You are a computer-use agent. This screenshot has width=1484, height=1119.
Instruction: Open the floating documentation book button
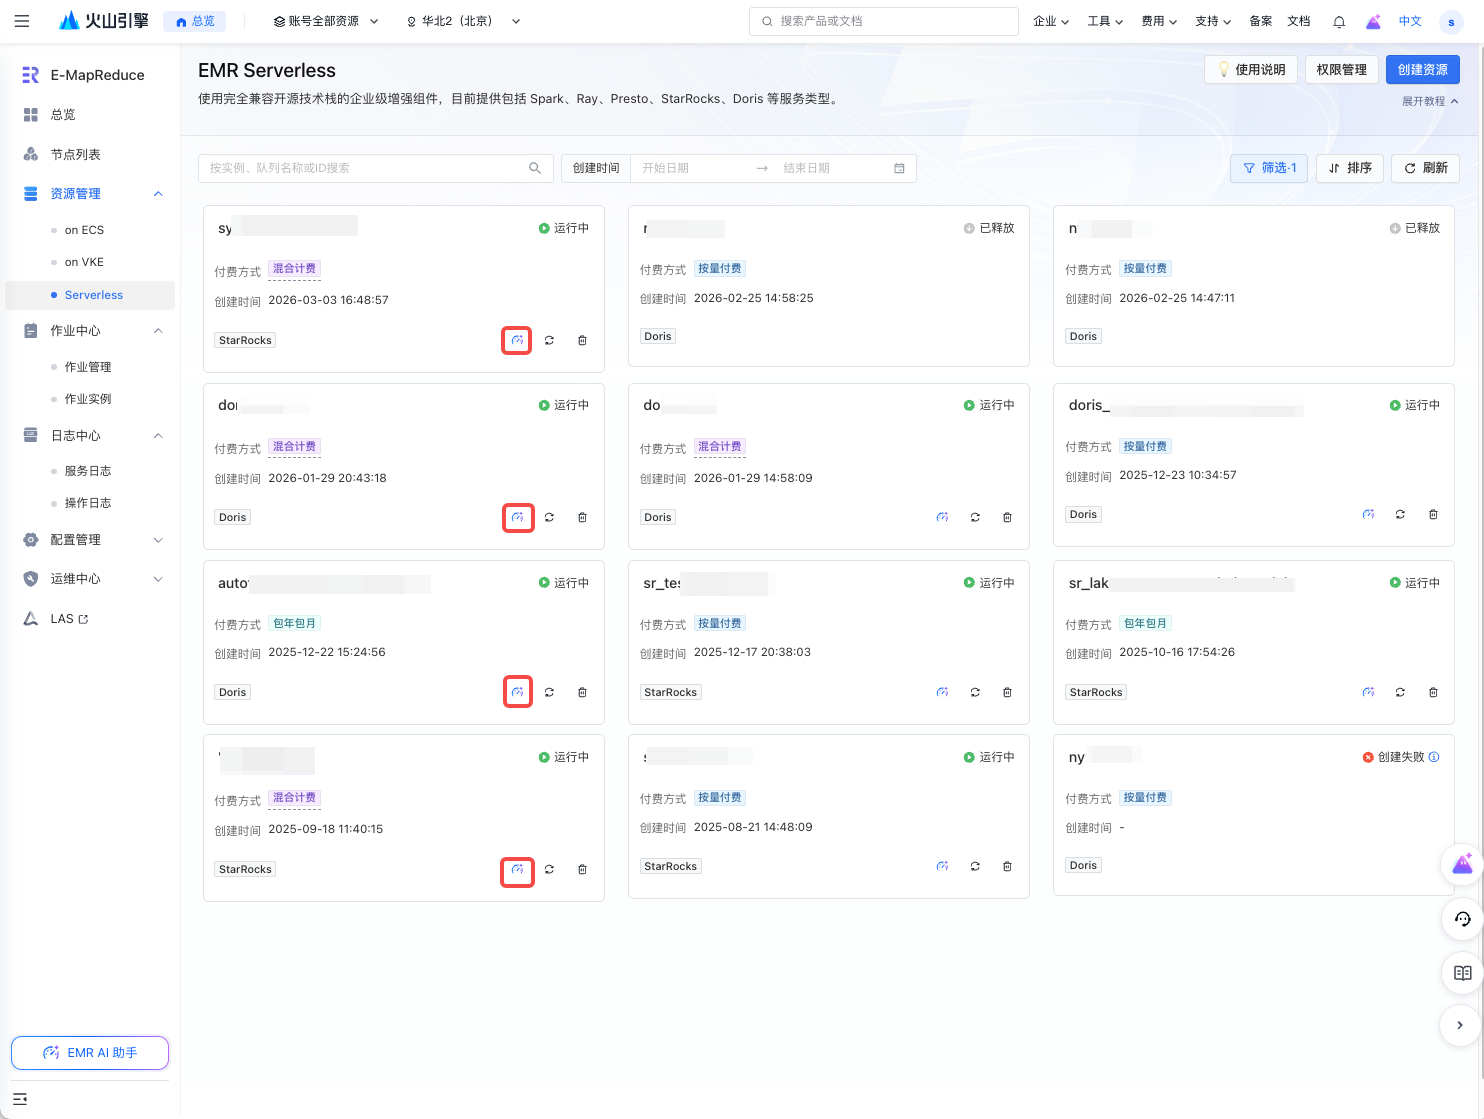pyautogui.click(x=1462, y=973)
